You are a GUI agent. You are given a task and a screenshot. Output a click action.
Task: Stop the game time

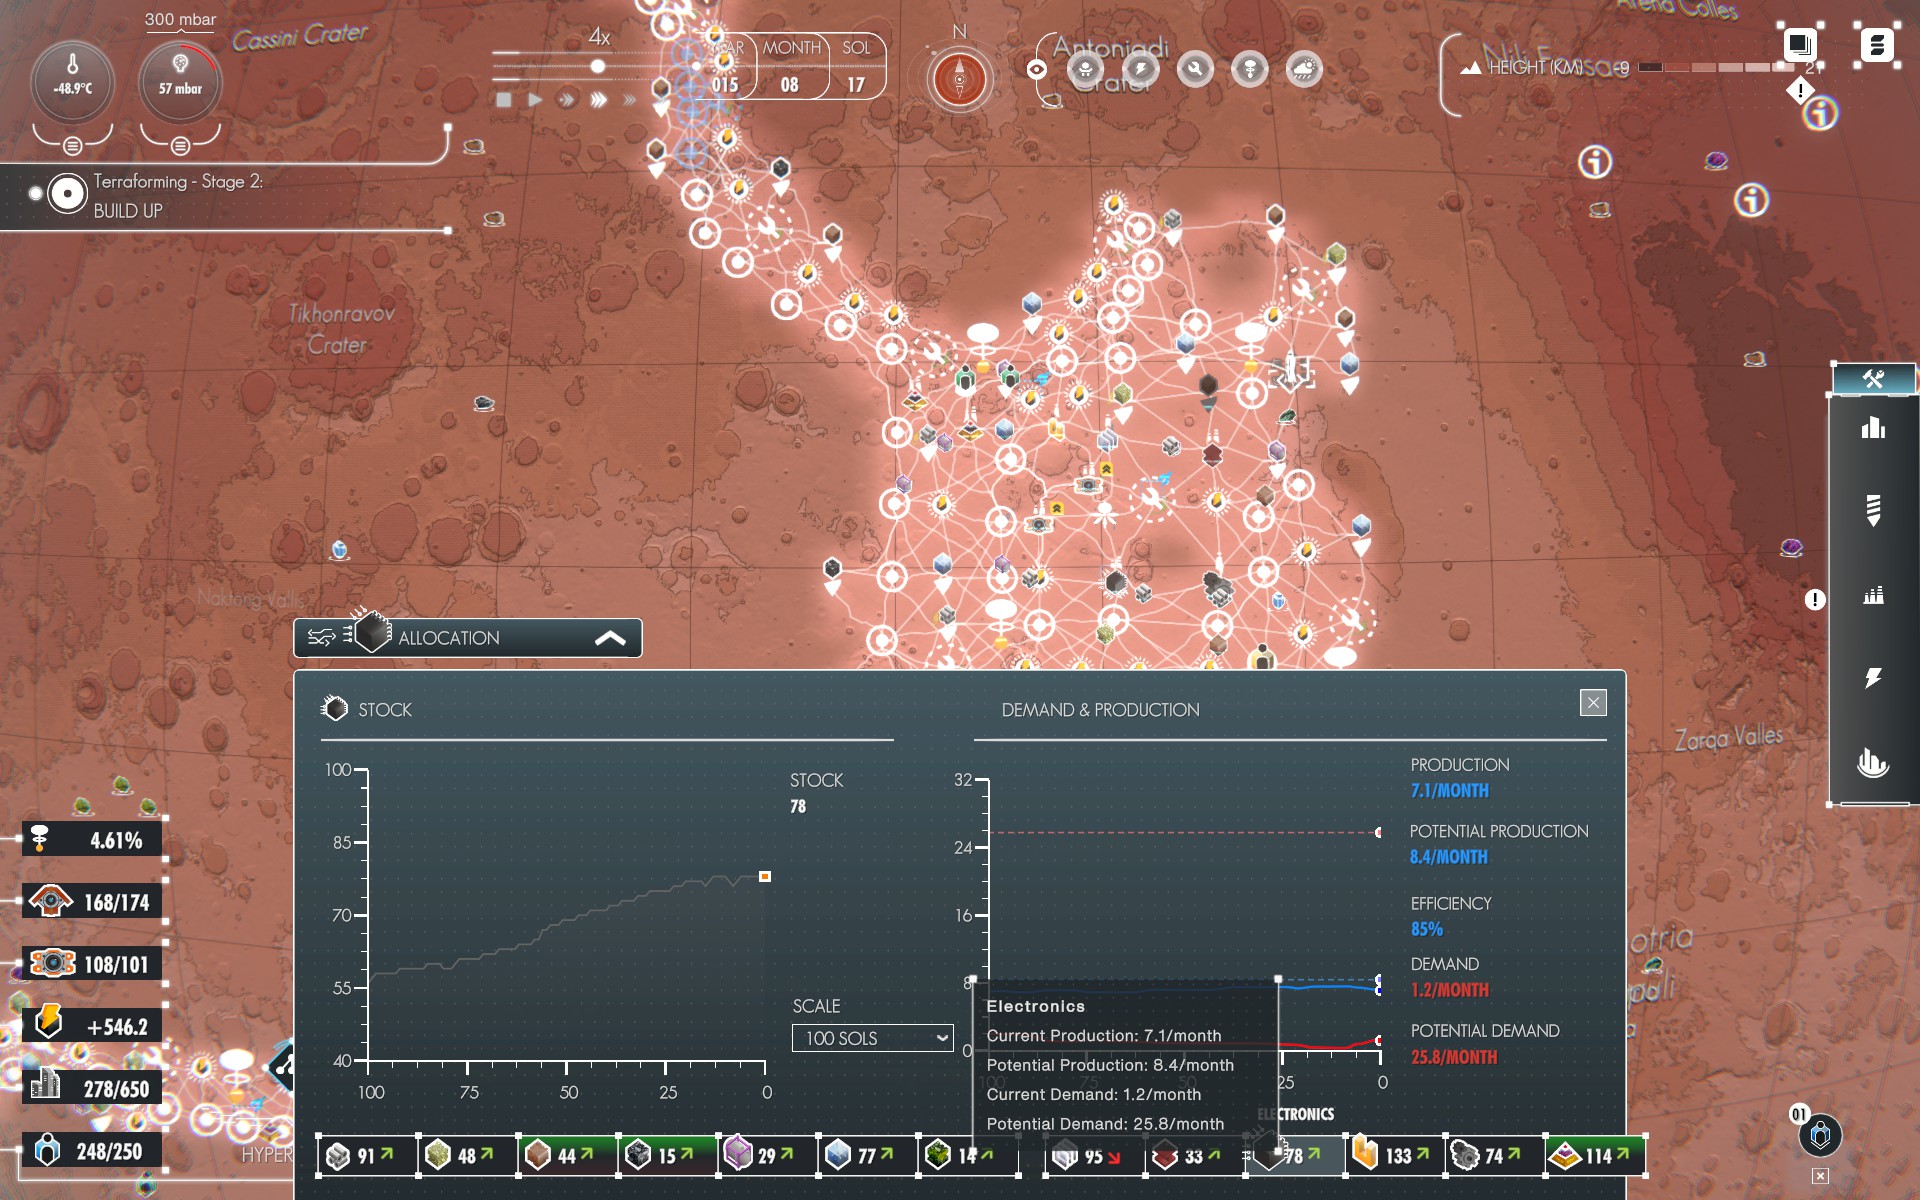point(504,100)
